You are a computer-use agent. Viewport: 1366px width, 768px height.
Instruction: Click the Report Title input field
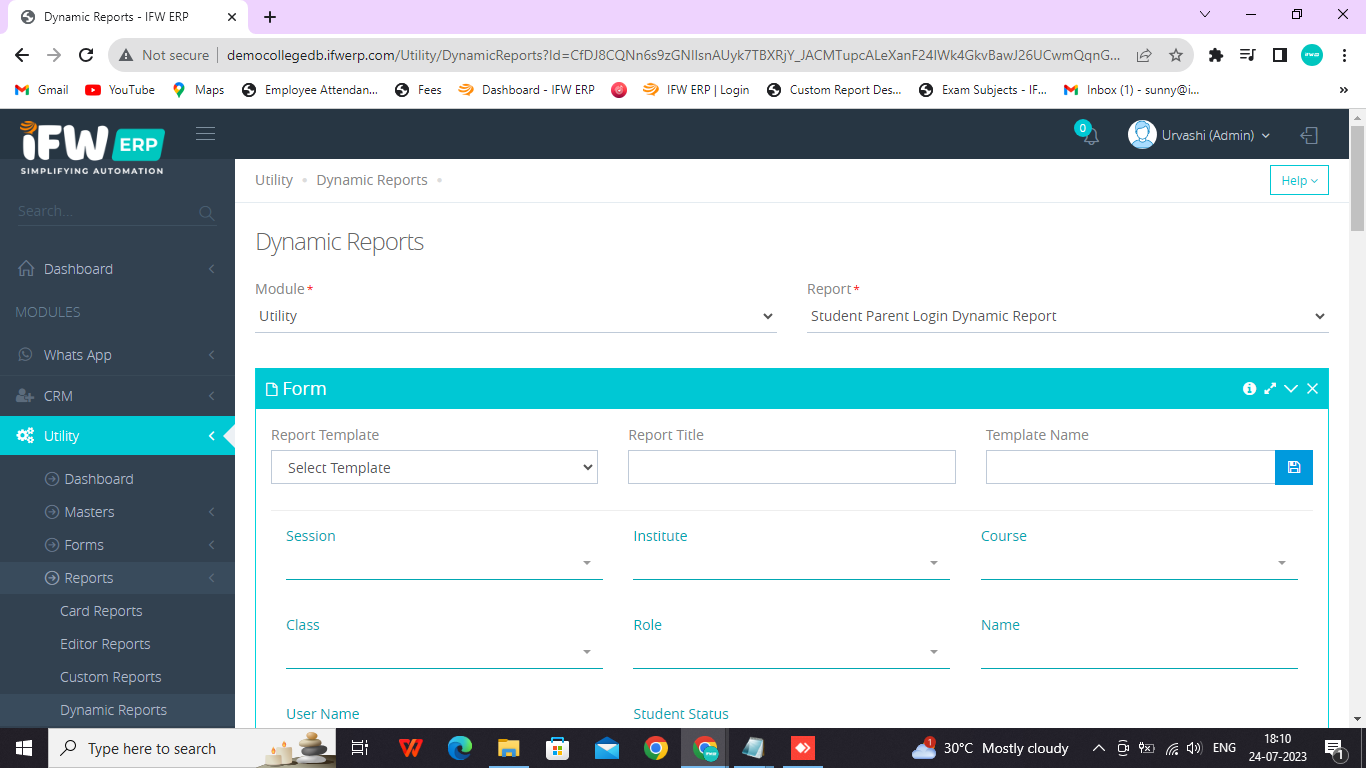[792, 467]
